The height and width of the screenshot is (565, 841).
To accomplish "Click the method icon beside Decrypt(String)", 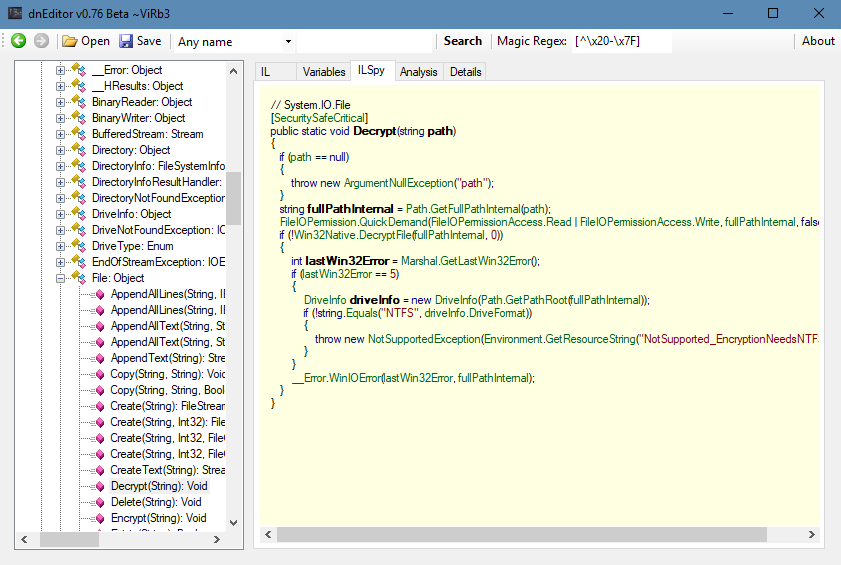I will pos(99,486).
